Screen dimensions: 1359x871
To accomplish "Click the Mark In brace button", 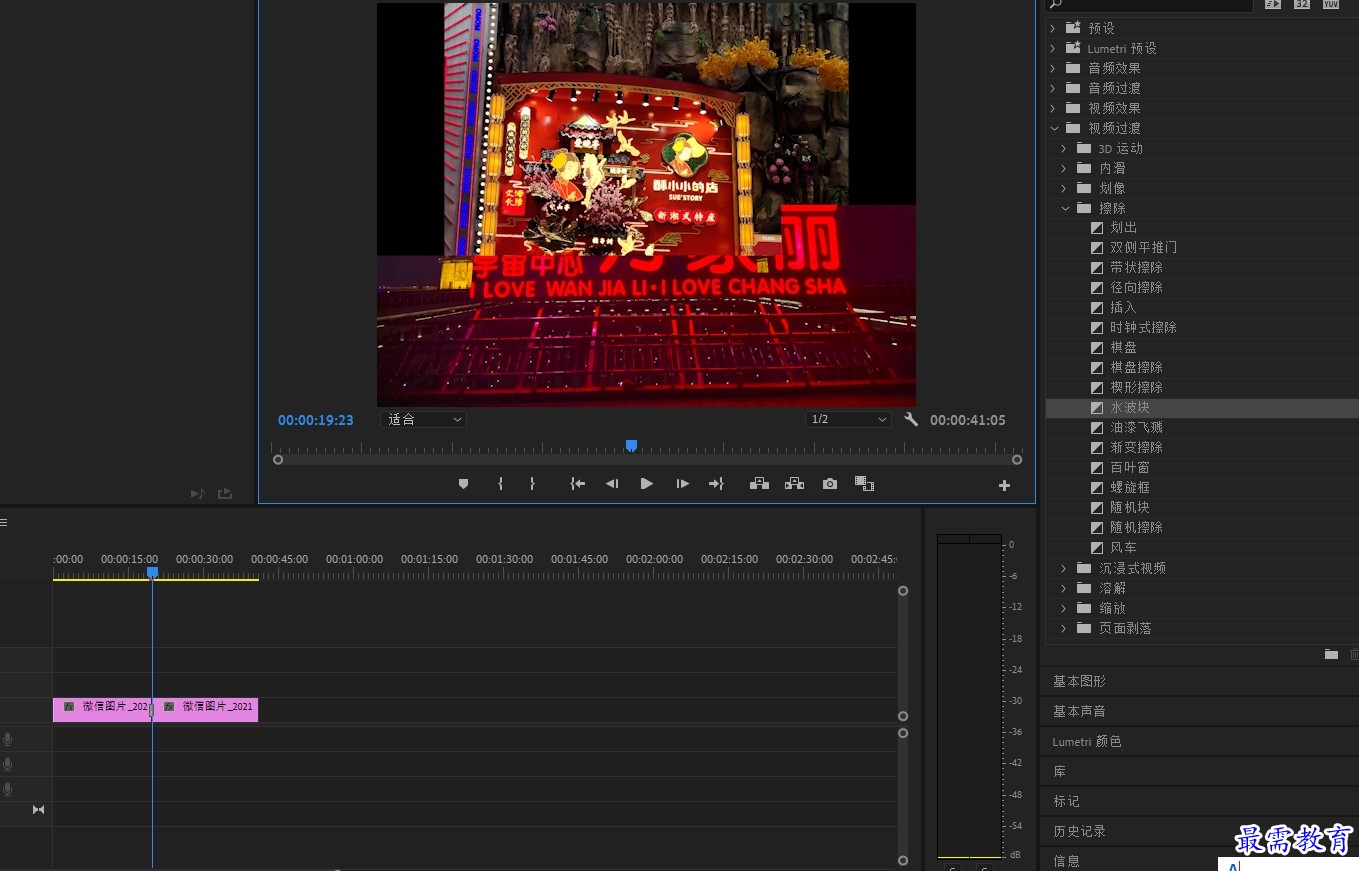I will 500,484.
